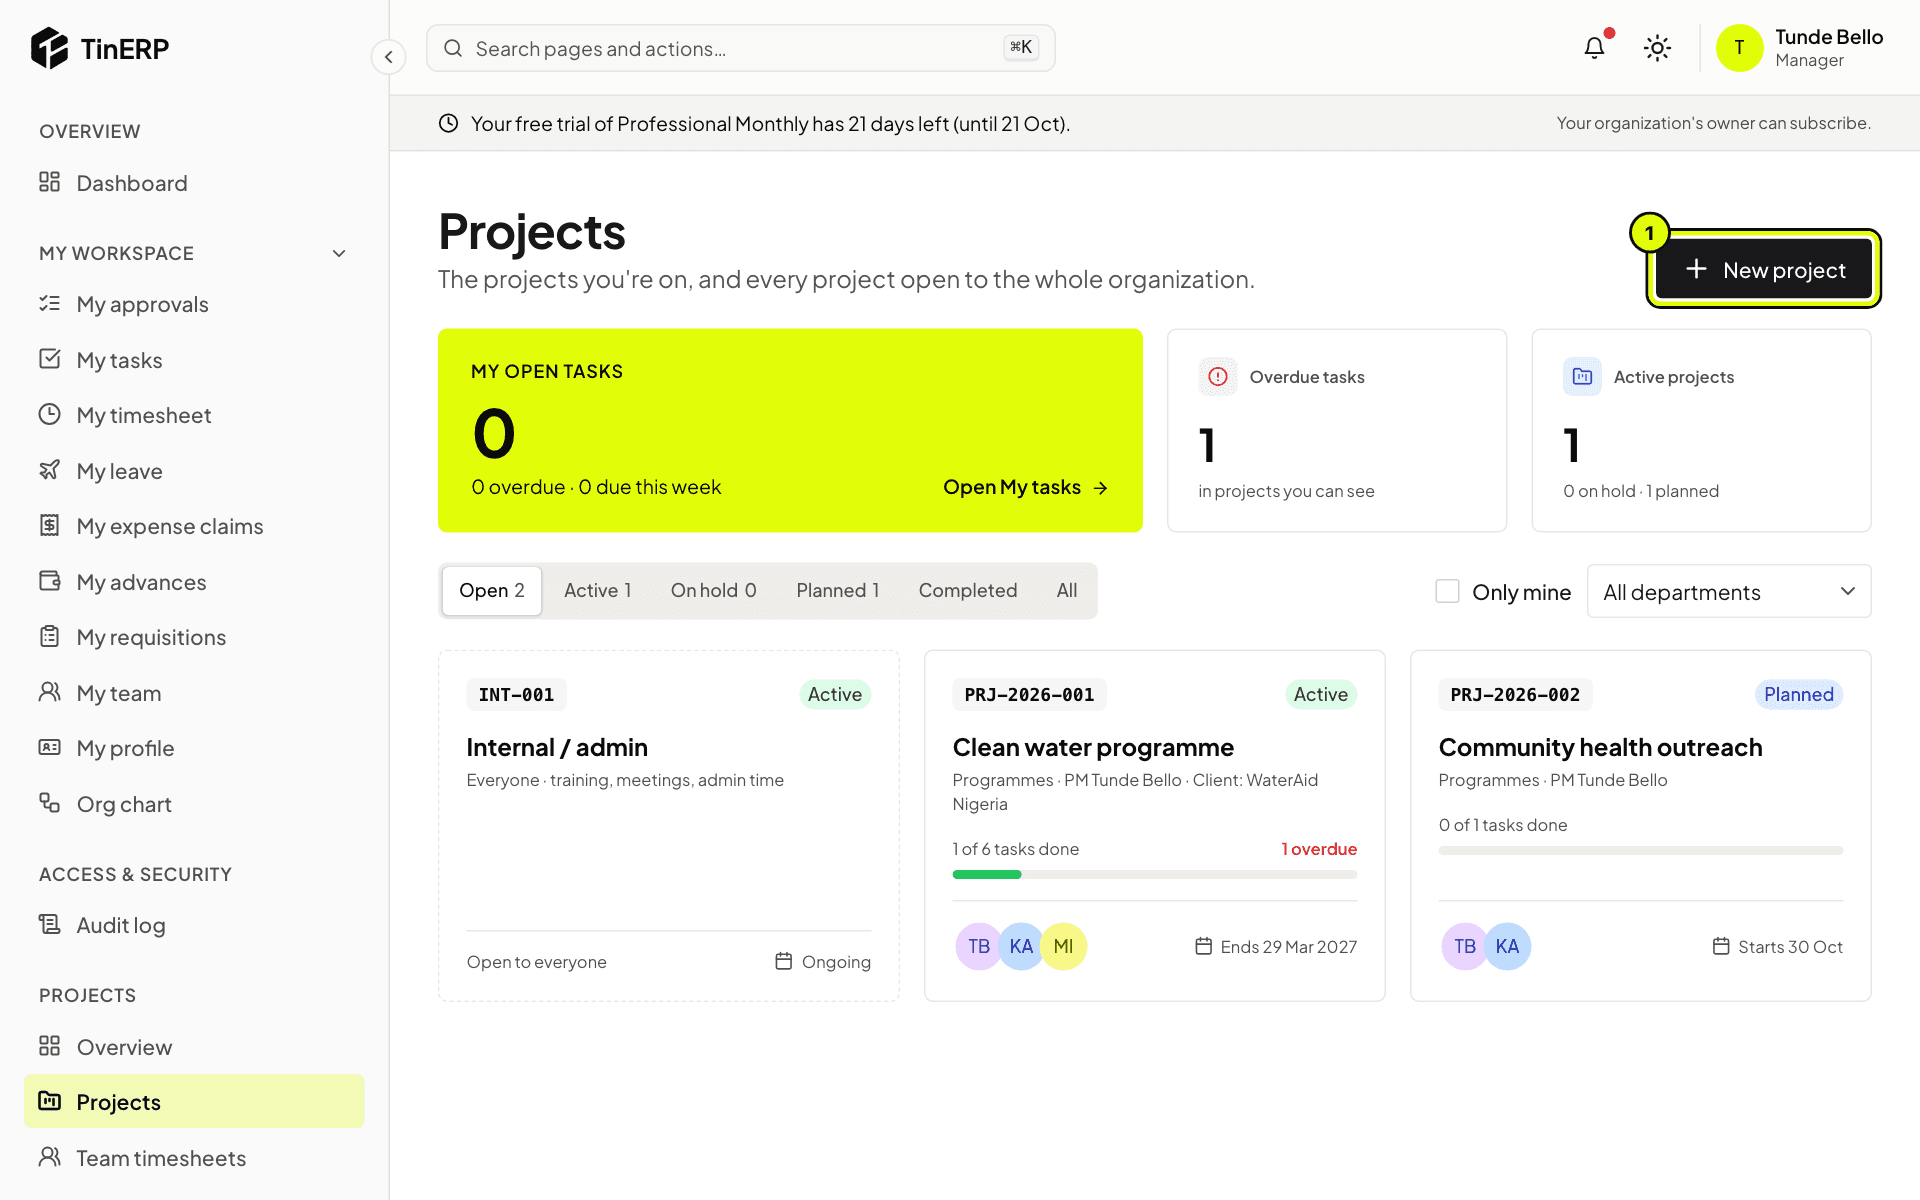Click the ⌘K shortcut badge
The height and width of the screenshot is (1200, 1920).
coord(1021,47)
